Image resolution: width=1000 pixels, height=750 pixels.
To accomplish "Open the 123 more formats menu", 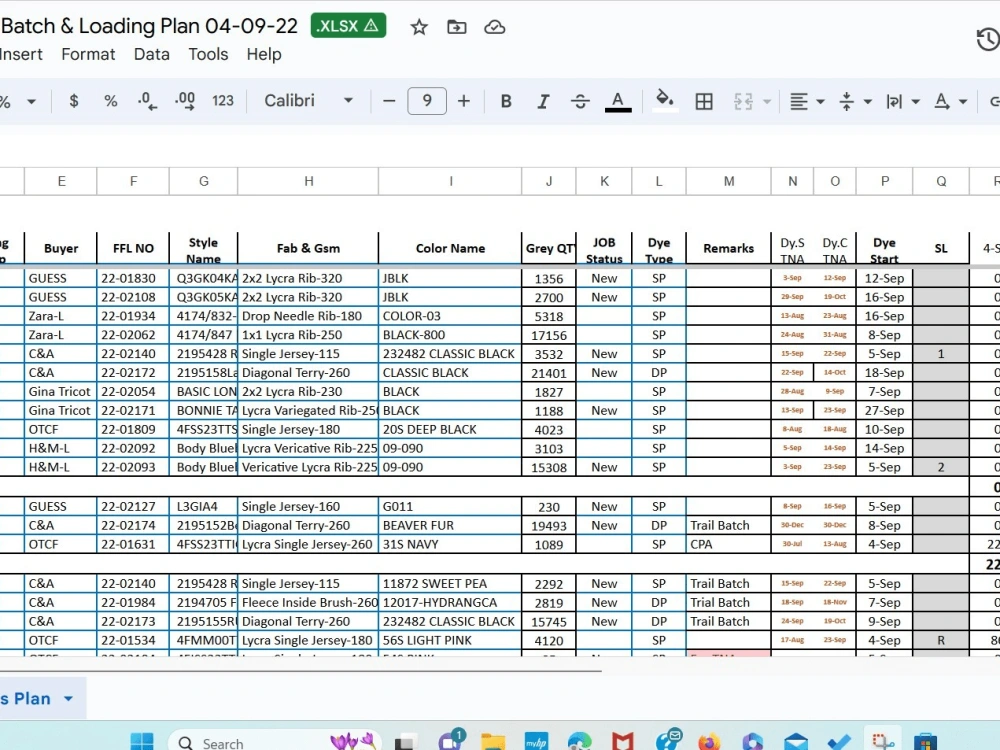I will coord(223,101).
